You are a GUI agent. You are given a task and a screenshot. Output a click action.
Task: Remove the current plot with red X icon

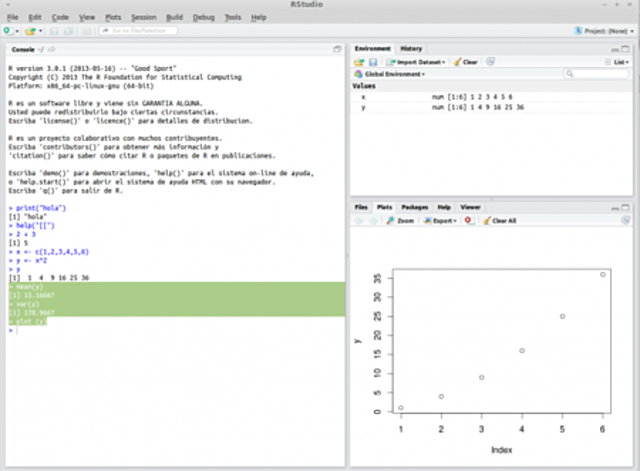click(468, 220)
